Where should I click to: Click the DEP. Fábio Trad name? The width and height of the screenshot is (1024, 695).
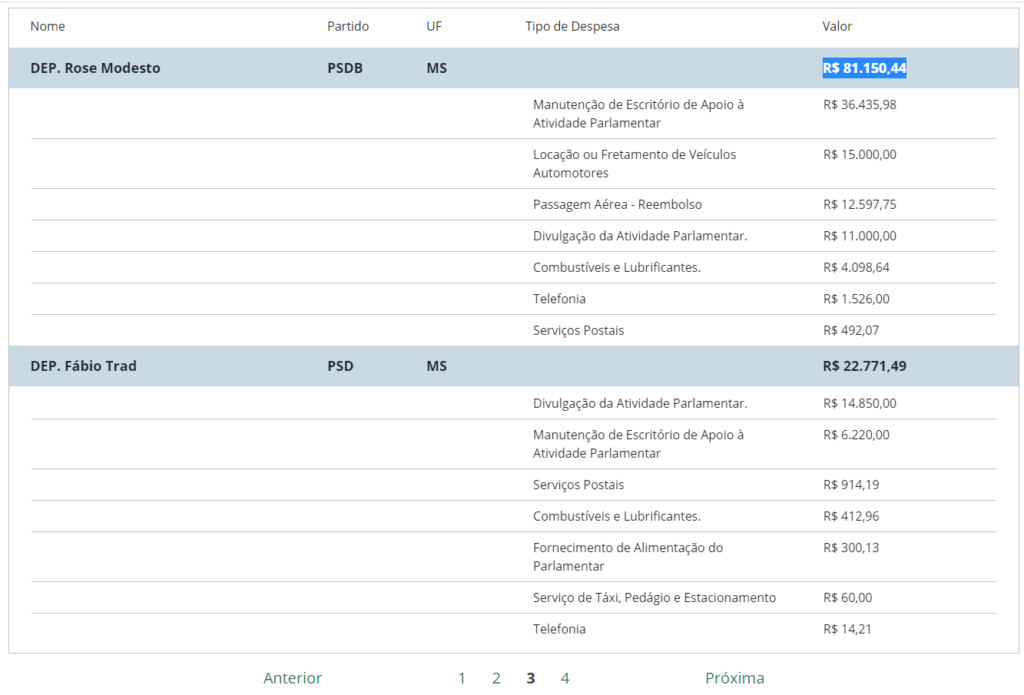click(83, 366)
